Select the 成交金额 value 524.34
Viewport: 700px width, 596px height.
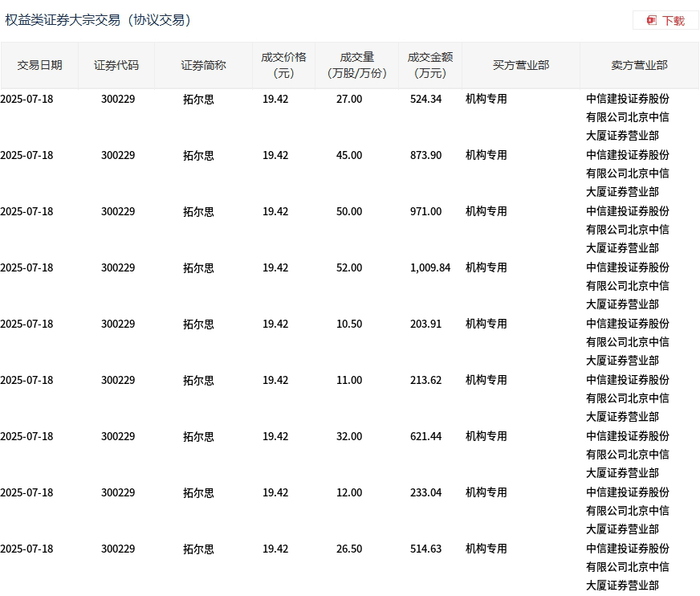(x=426, y=99)
